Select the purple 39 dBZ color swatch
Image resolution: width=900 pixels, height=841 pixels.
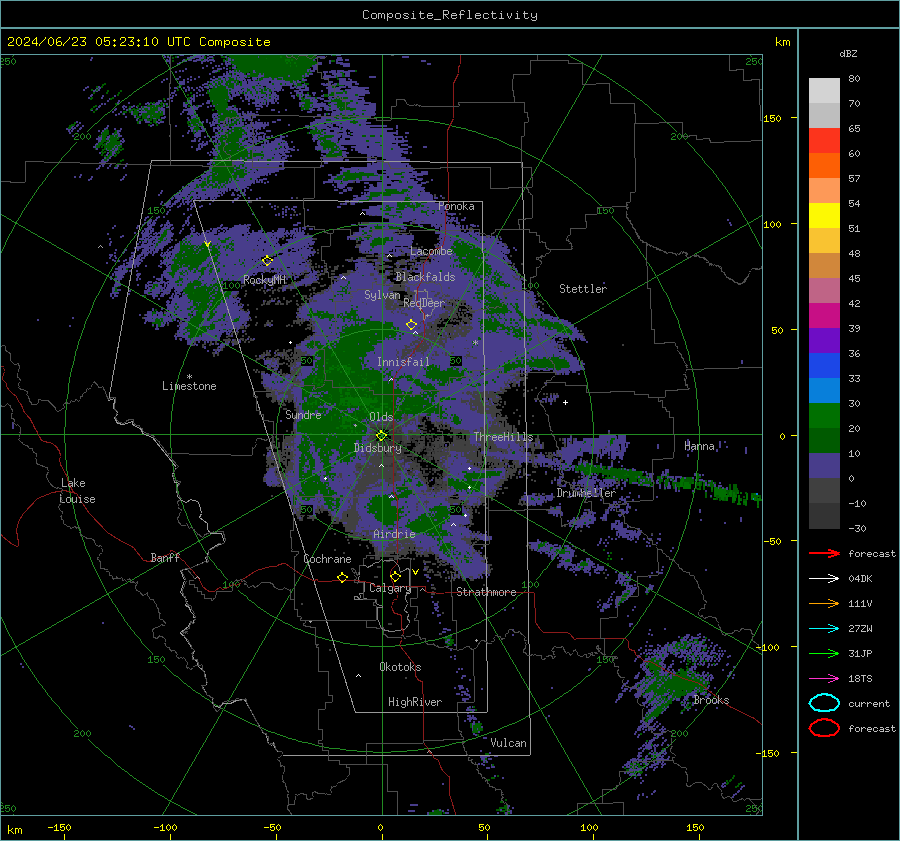pos(824,340)
